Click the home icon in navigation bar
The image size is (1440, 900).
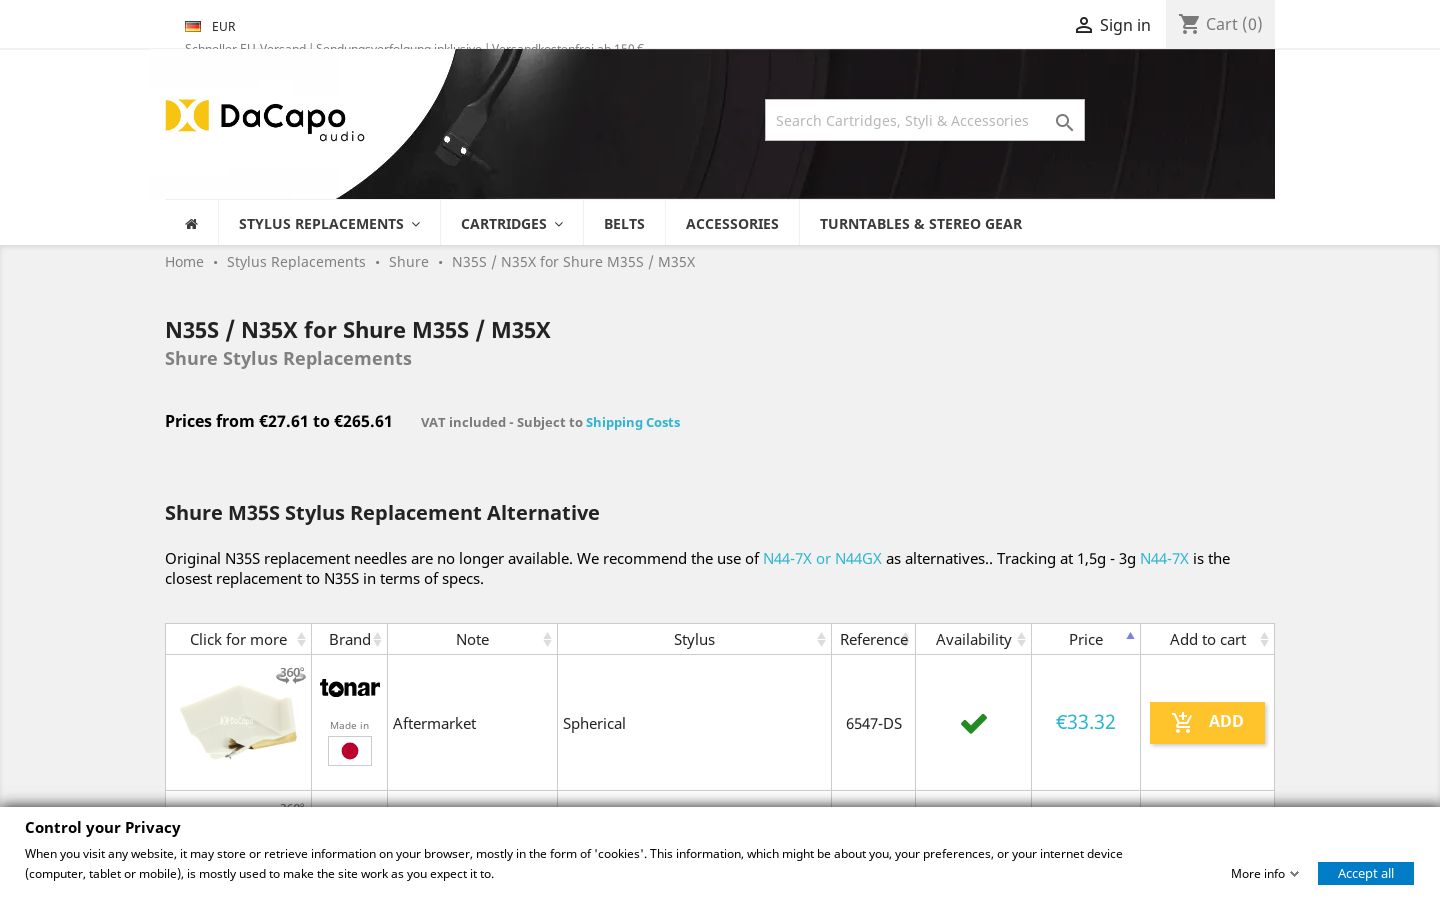(x=191, y=224)
